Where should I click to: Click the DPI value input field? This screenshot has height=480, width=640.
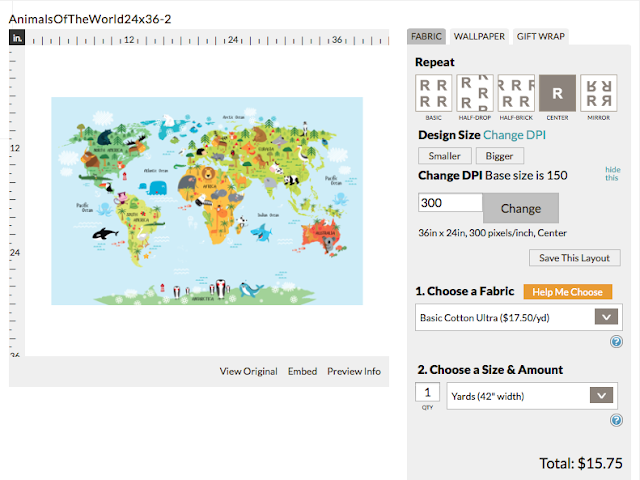coord(450,203)
